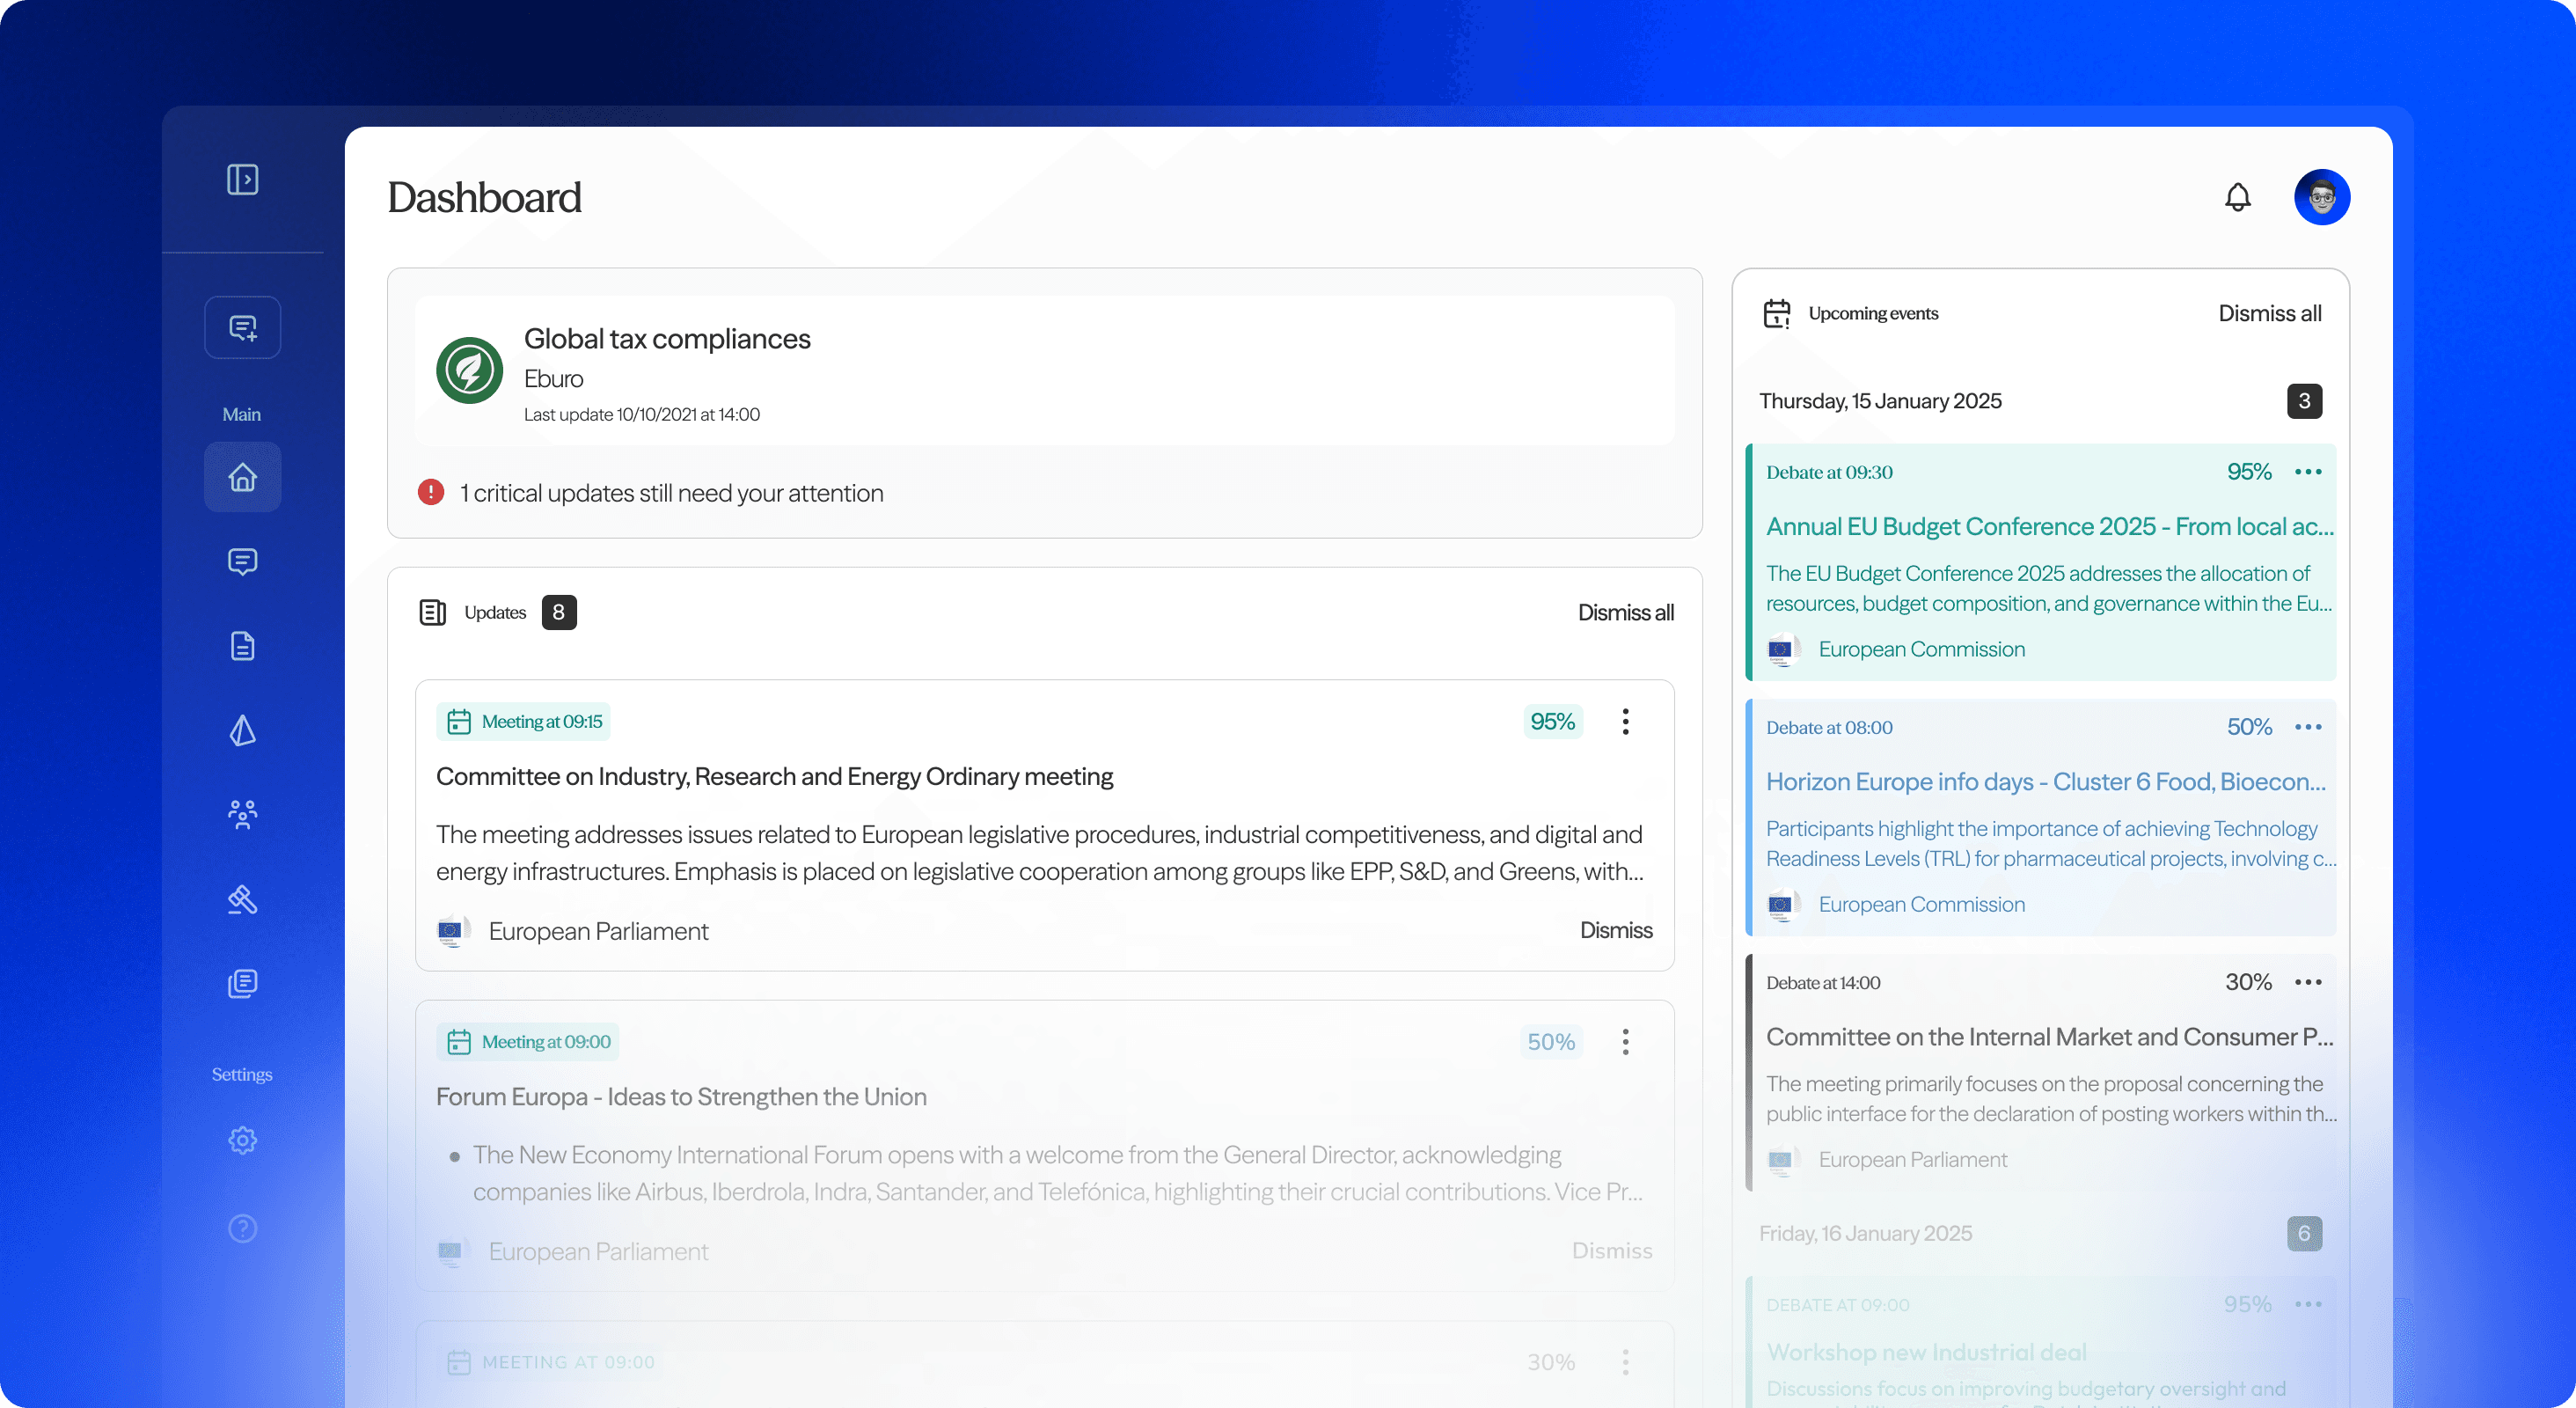Click 'Debate at 09:30' label

(1829, 472)
